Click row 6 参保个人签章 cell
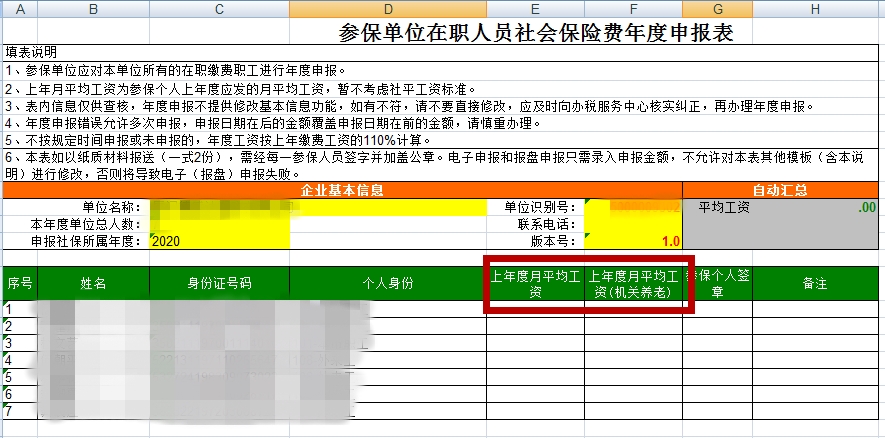Viewport: 885px width, 438px height. click(x=717, y=393)
